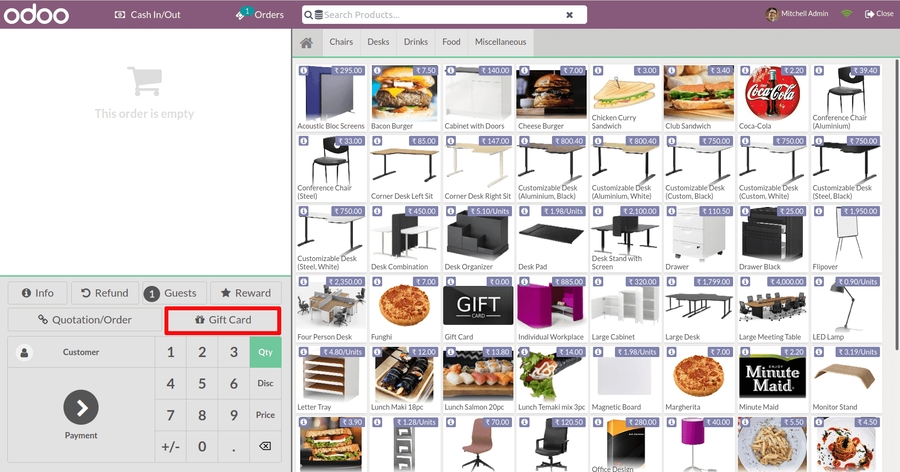Click the +/- numpad key

(170, 446)
